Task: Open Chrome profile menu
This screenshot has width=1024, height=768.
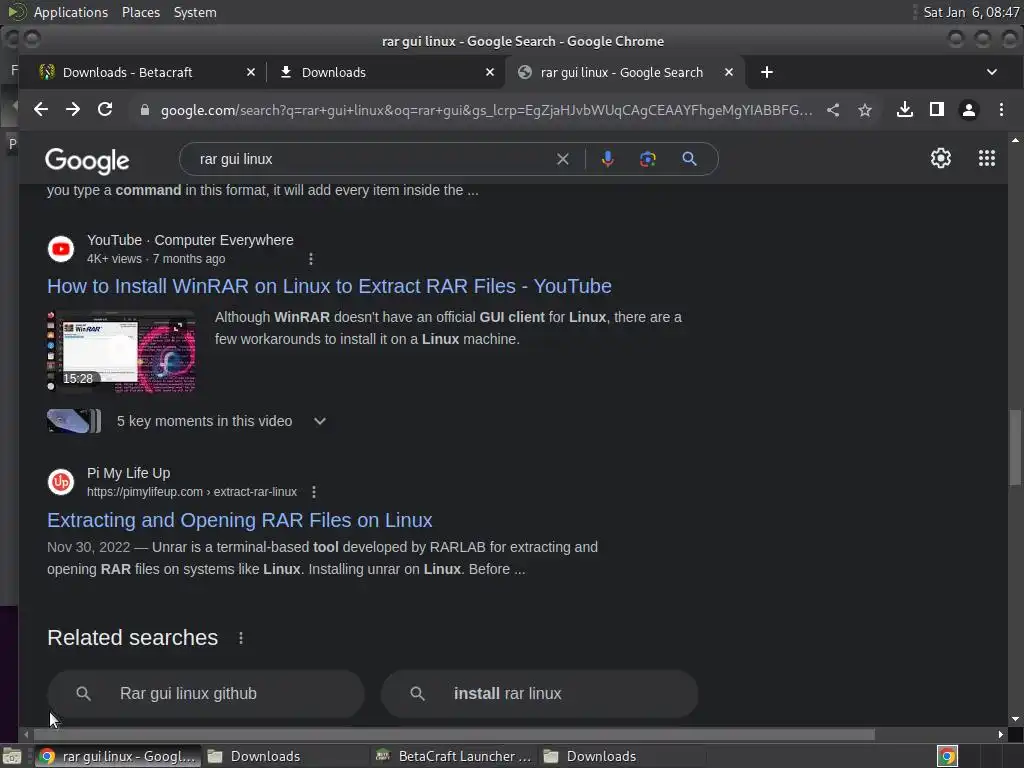Action: pos(968,110)
